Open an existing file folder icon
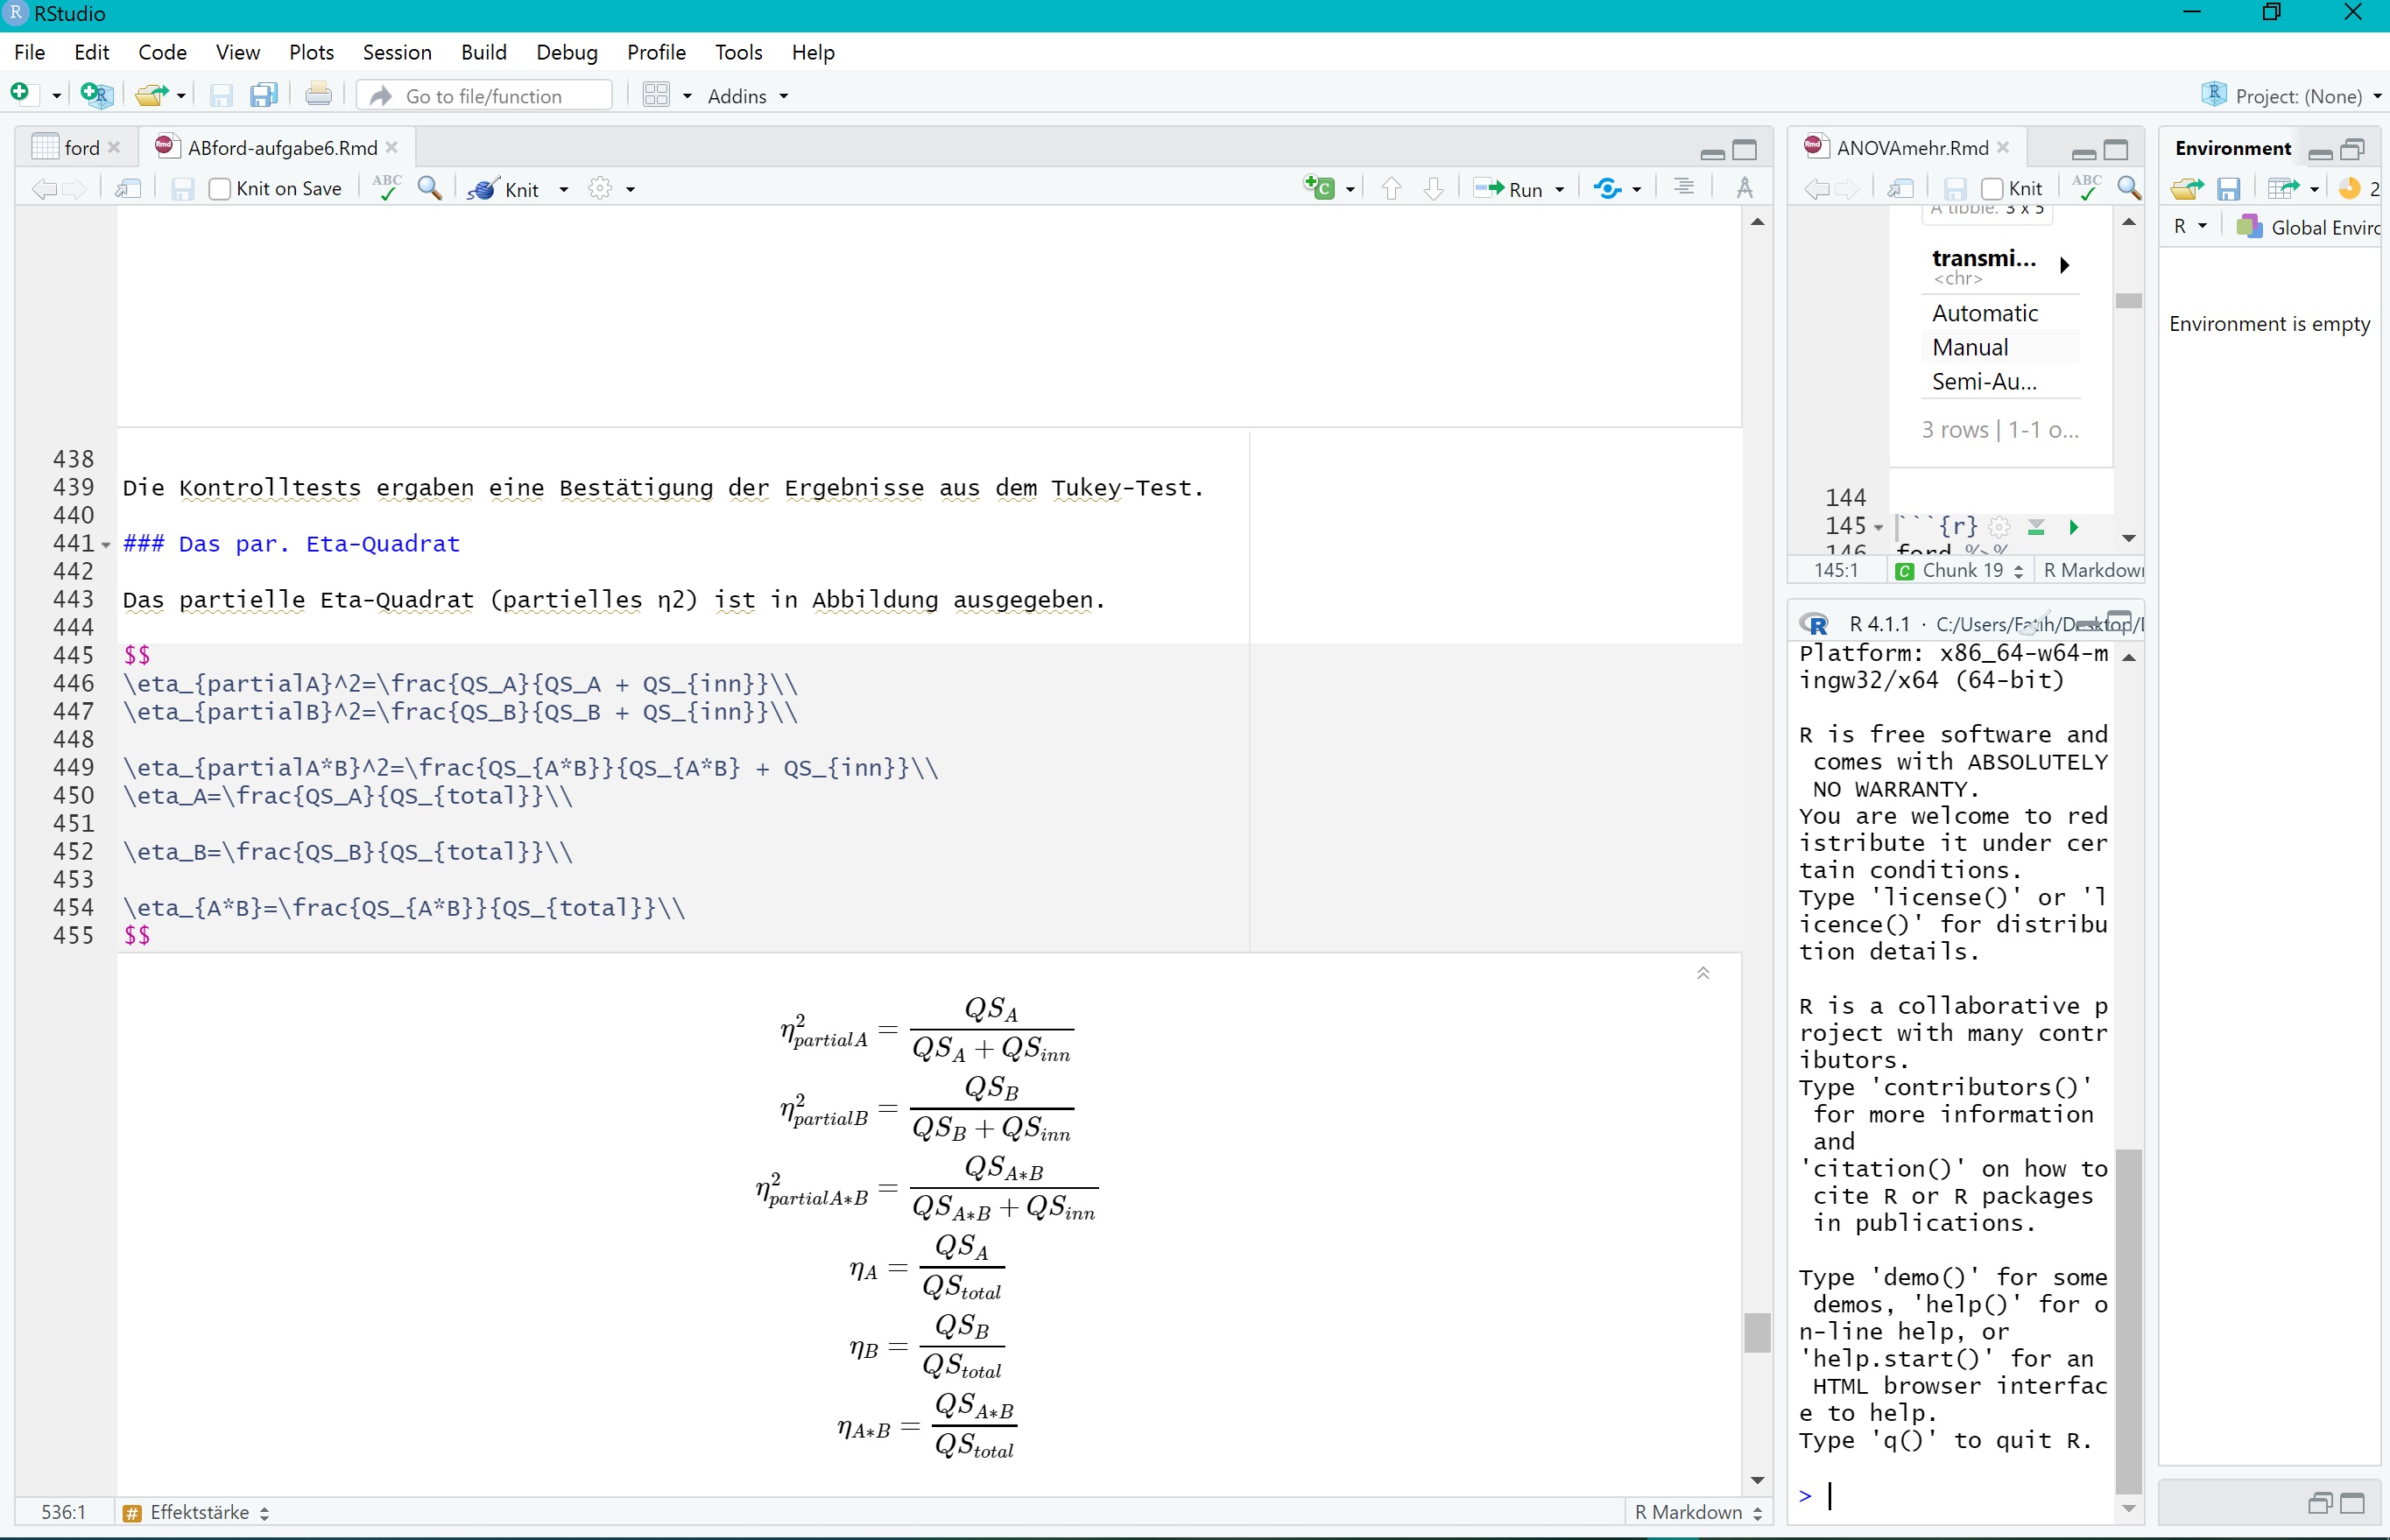This screenshot has width=2390, height=1540. coord(152,95)
